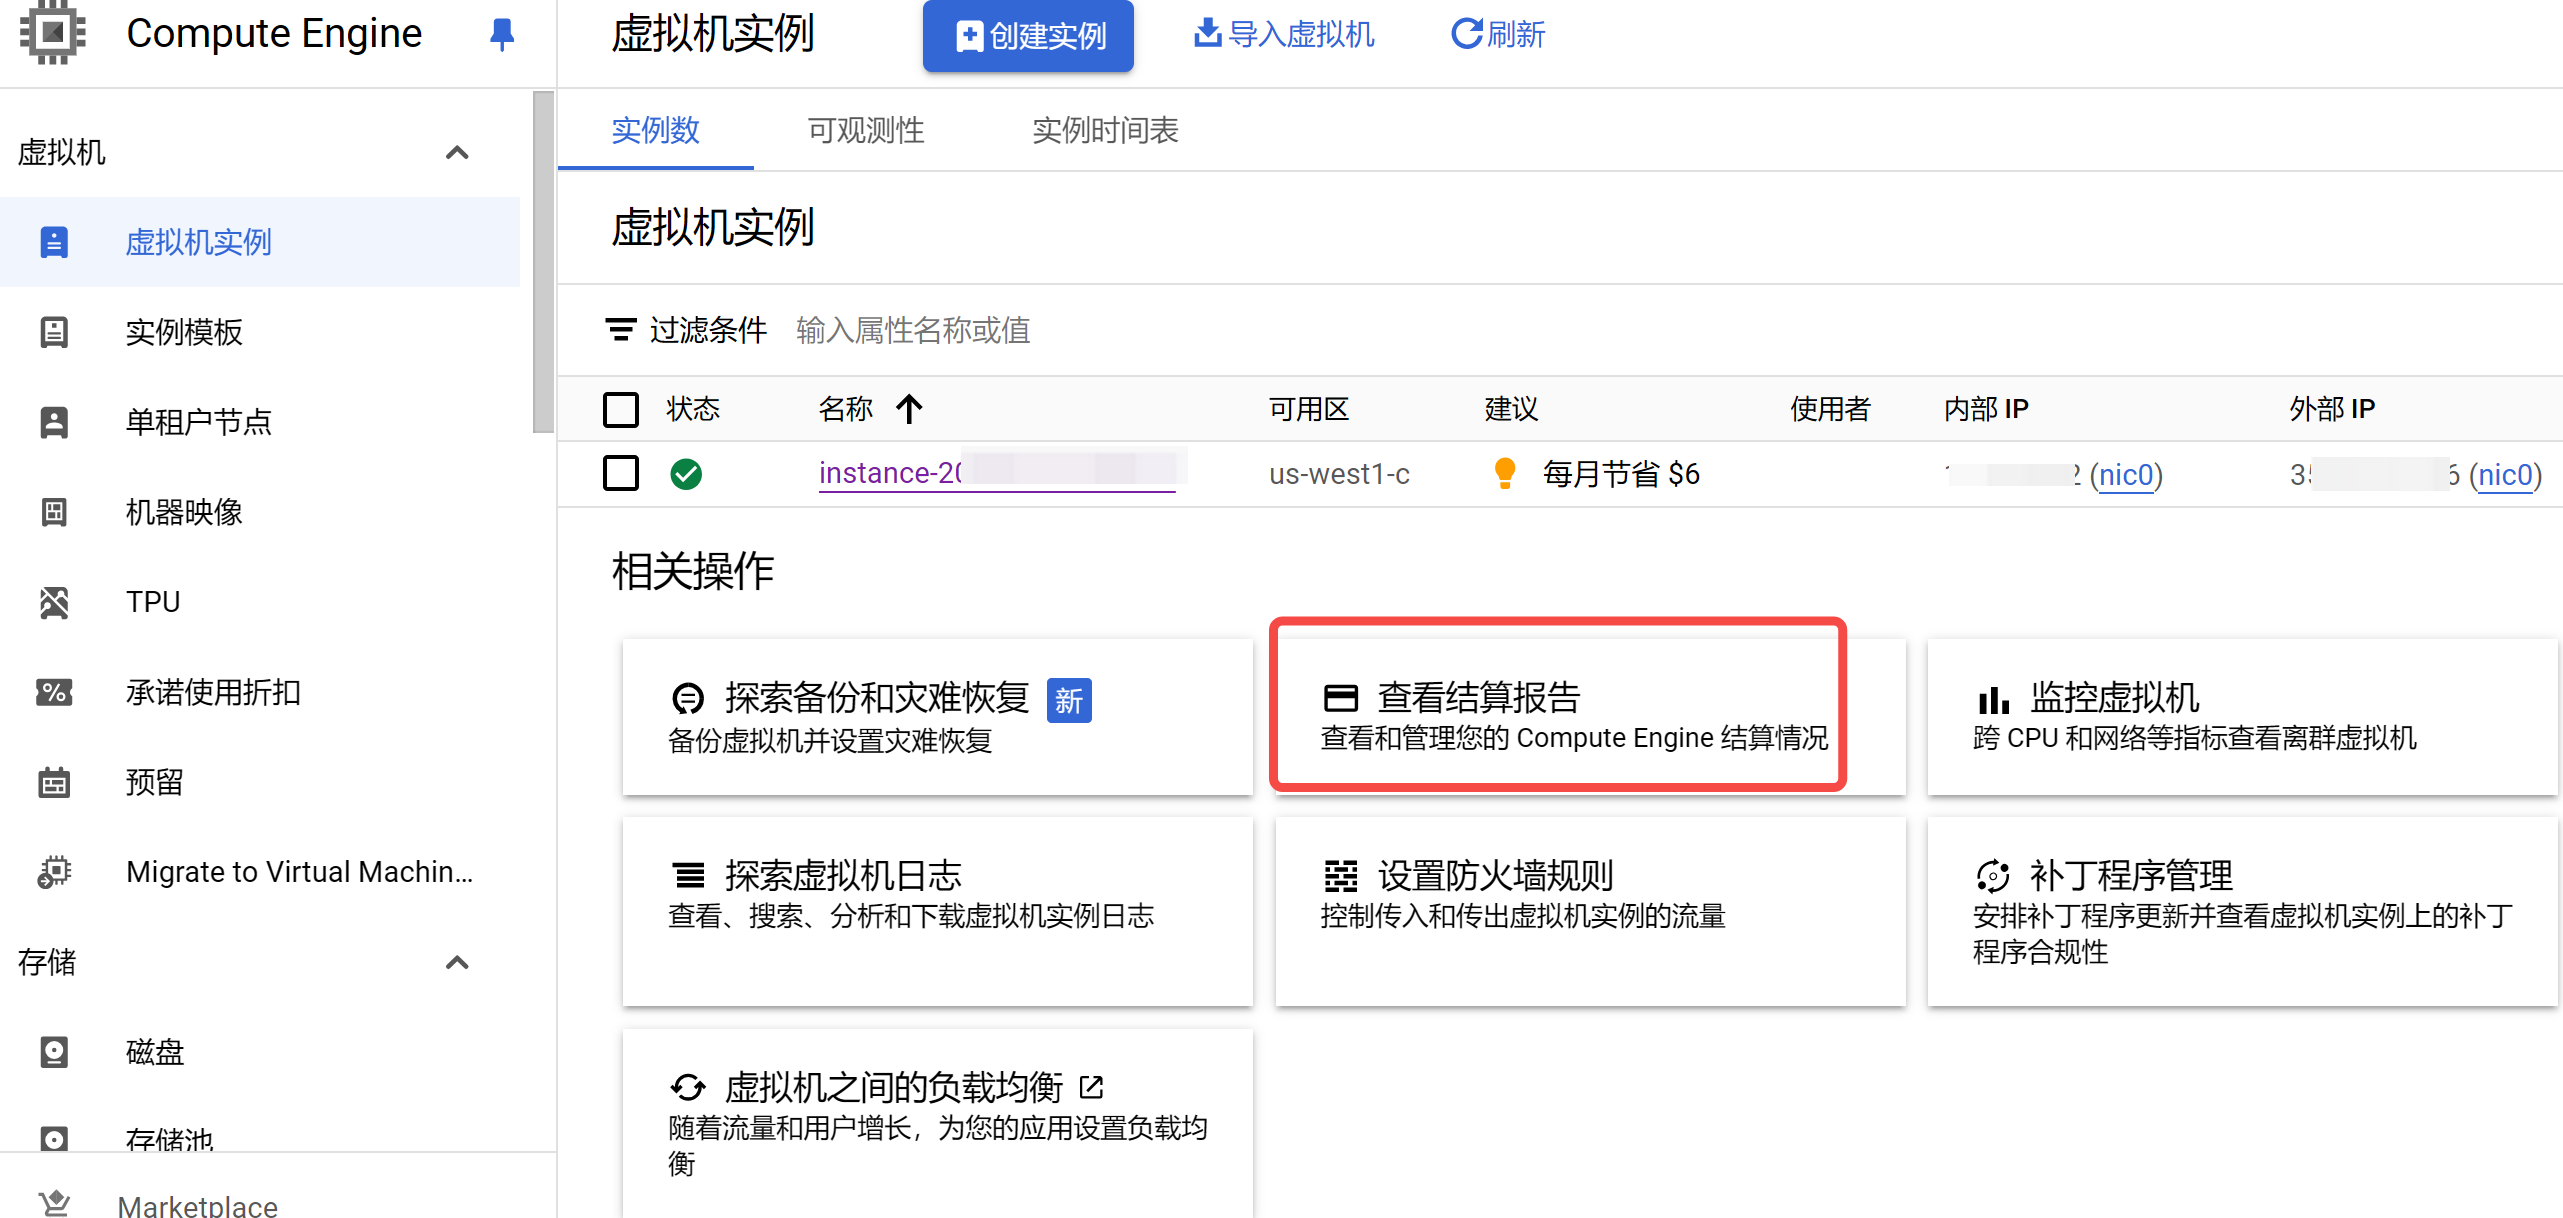Click the 磁盘 disk icon
Viewport: 2563px width, 1218px height.
54,1052
